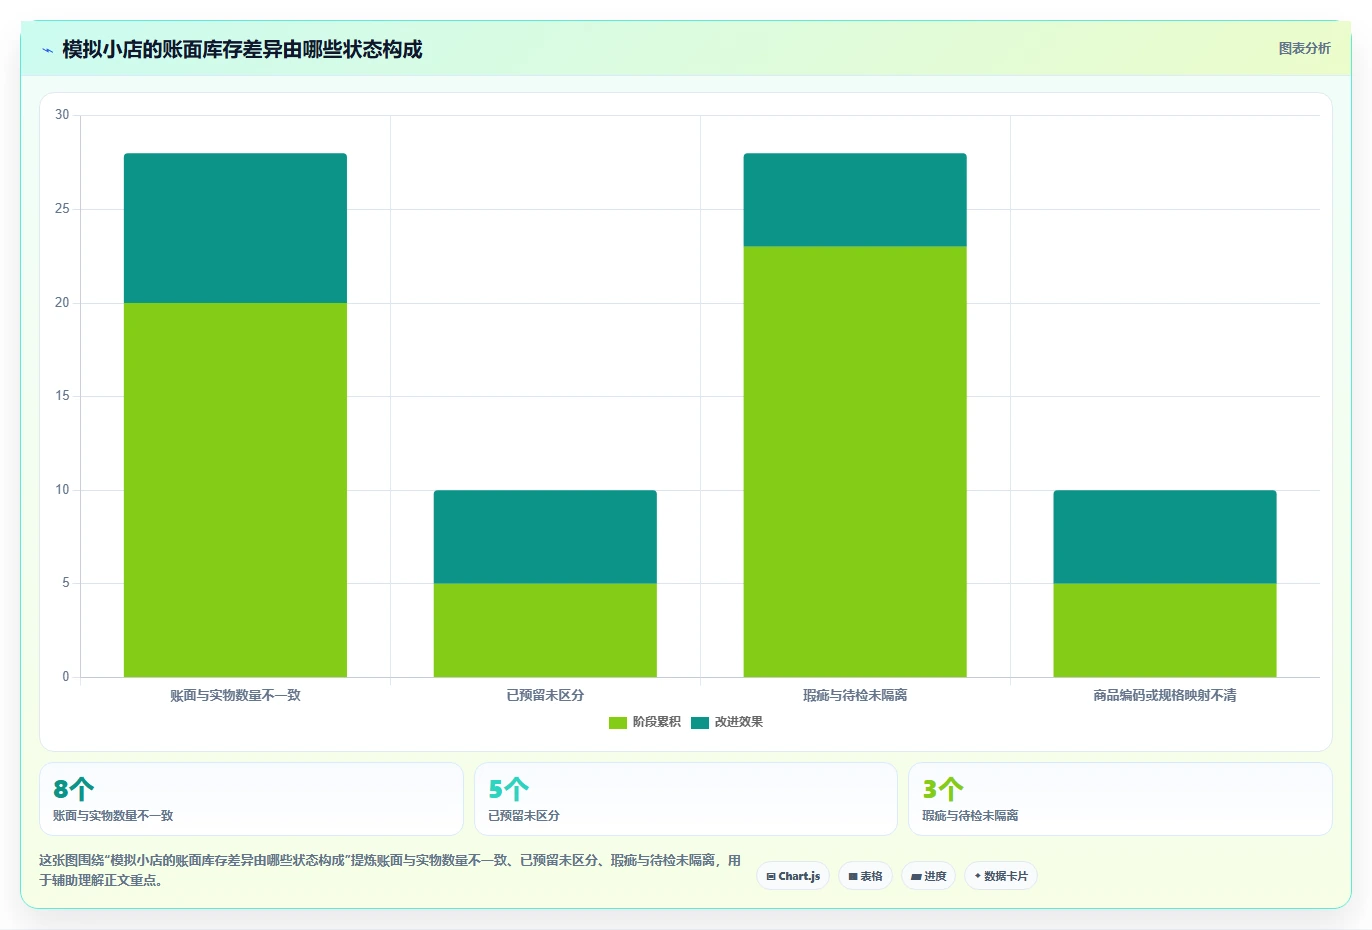Click the x-axis label 商品编码或规格映射不清
Screen dimensions: 1372x930
click(1165, 695)
